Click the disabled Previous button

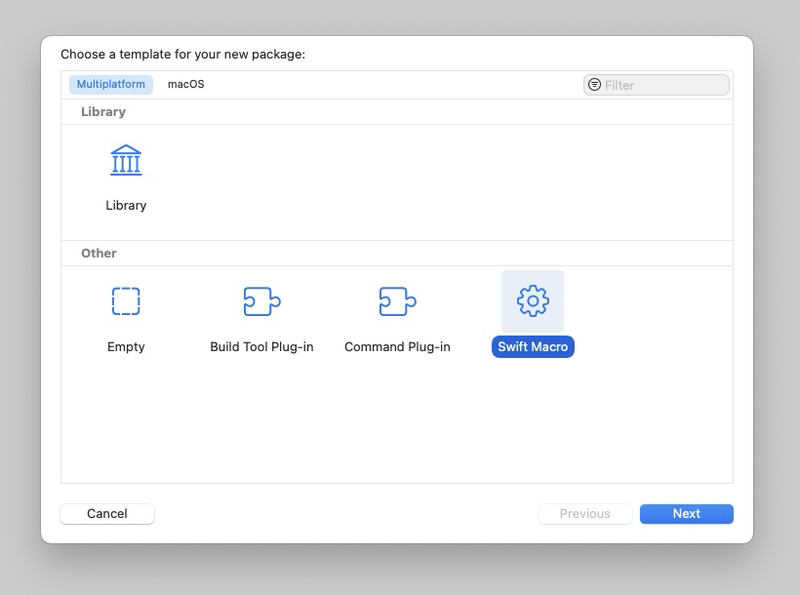(585, 513)
